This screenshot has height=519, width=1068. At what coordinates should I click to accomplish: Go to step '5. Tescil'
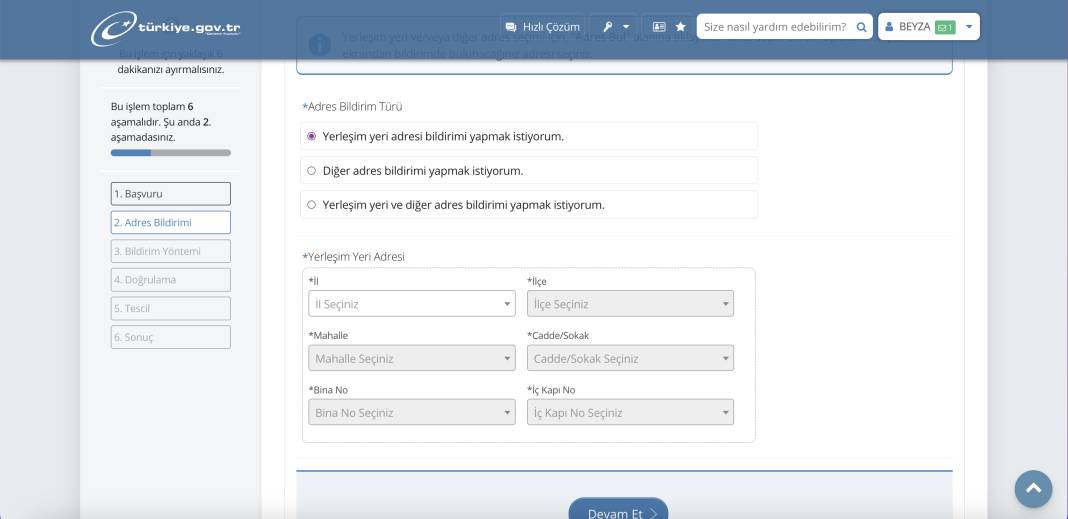coord(171,308)
